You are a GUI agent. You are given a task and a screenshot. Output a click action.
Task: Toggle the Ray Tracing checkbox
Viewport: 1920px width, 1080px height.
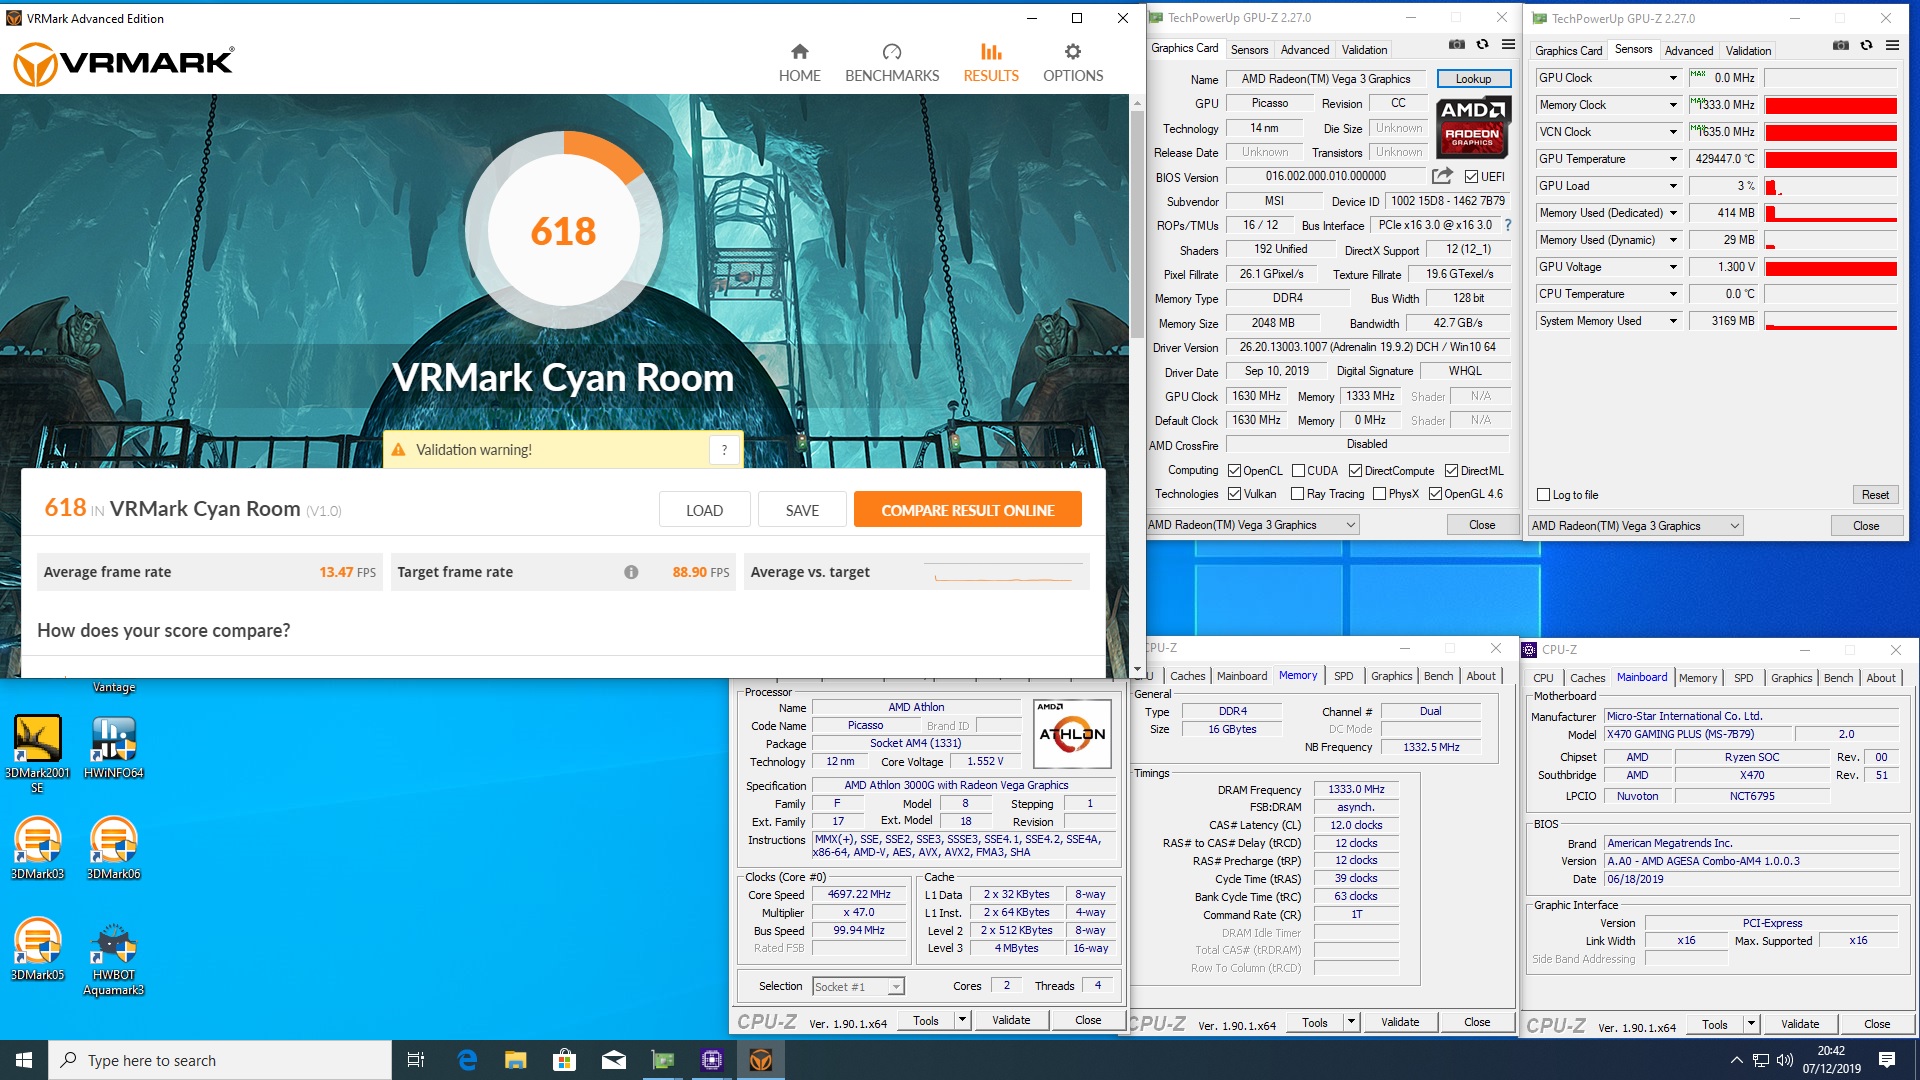[1297, 494]
